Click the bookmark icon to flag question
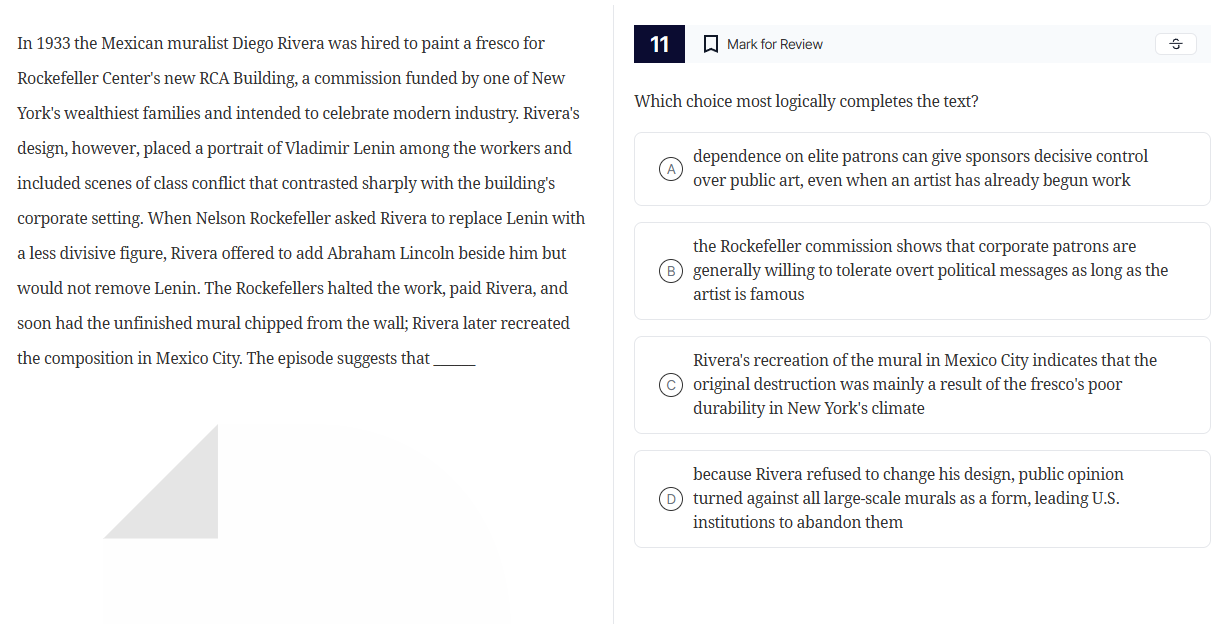 pos(711,44)
